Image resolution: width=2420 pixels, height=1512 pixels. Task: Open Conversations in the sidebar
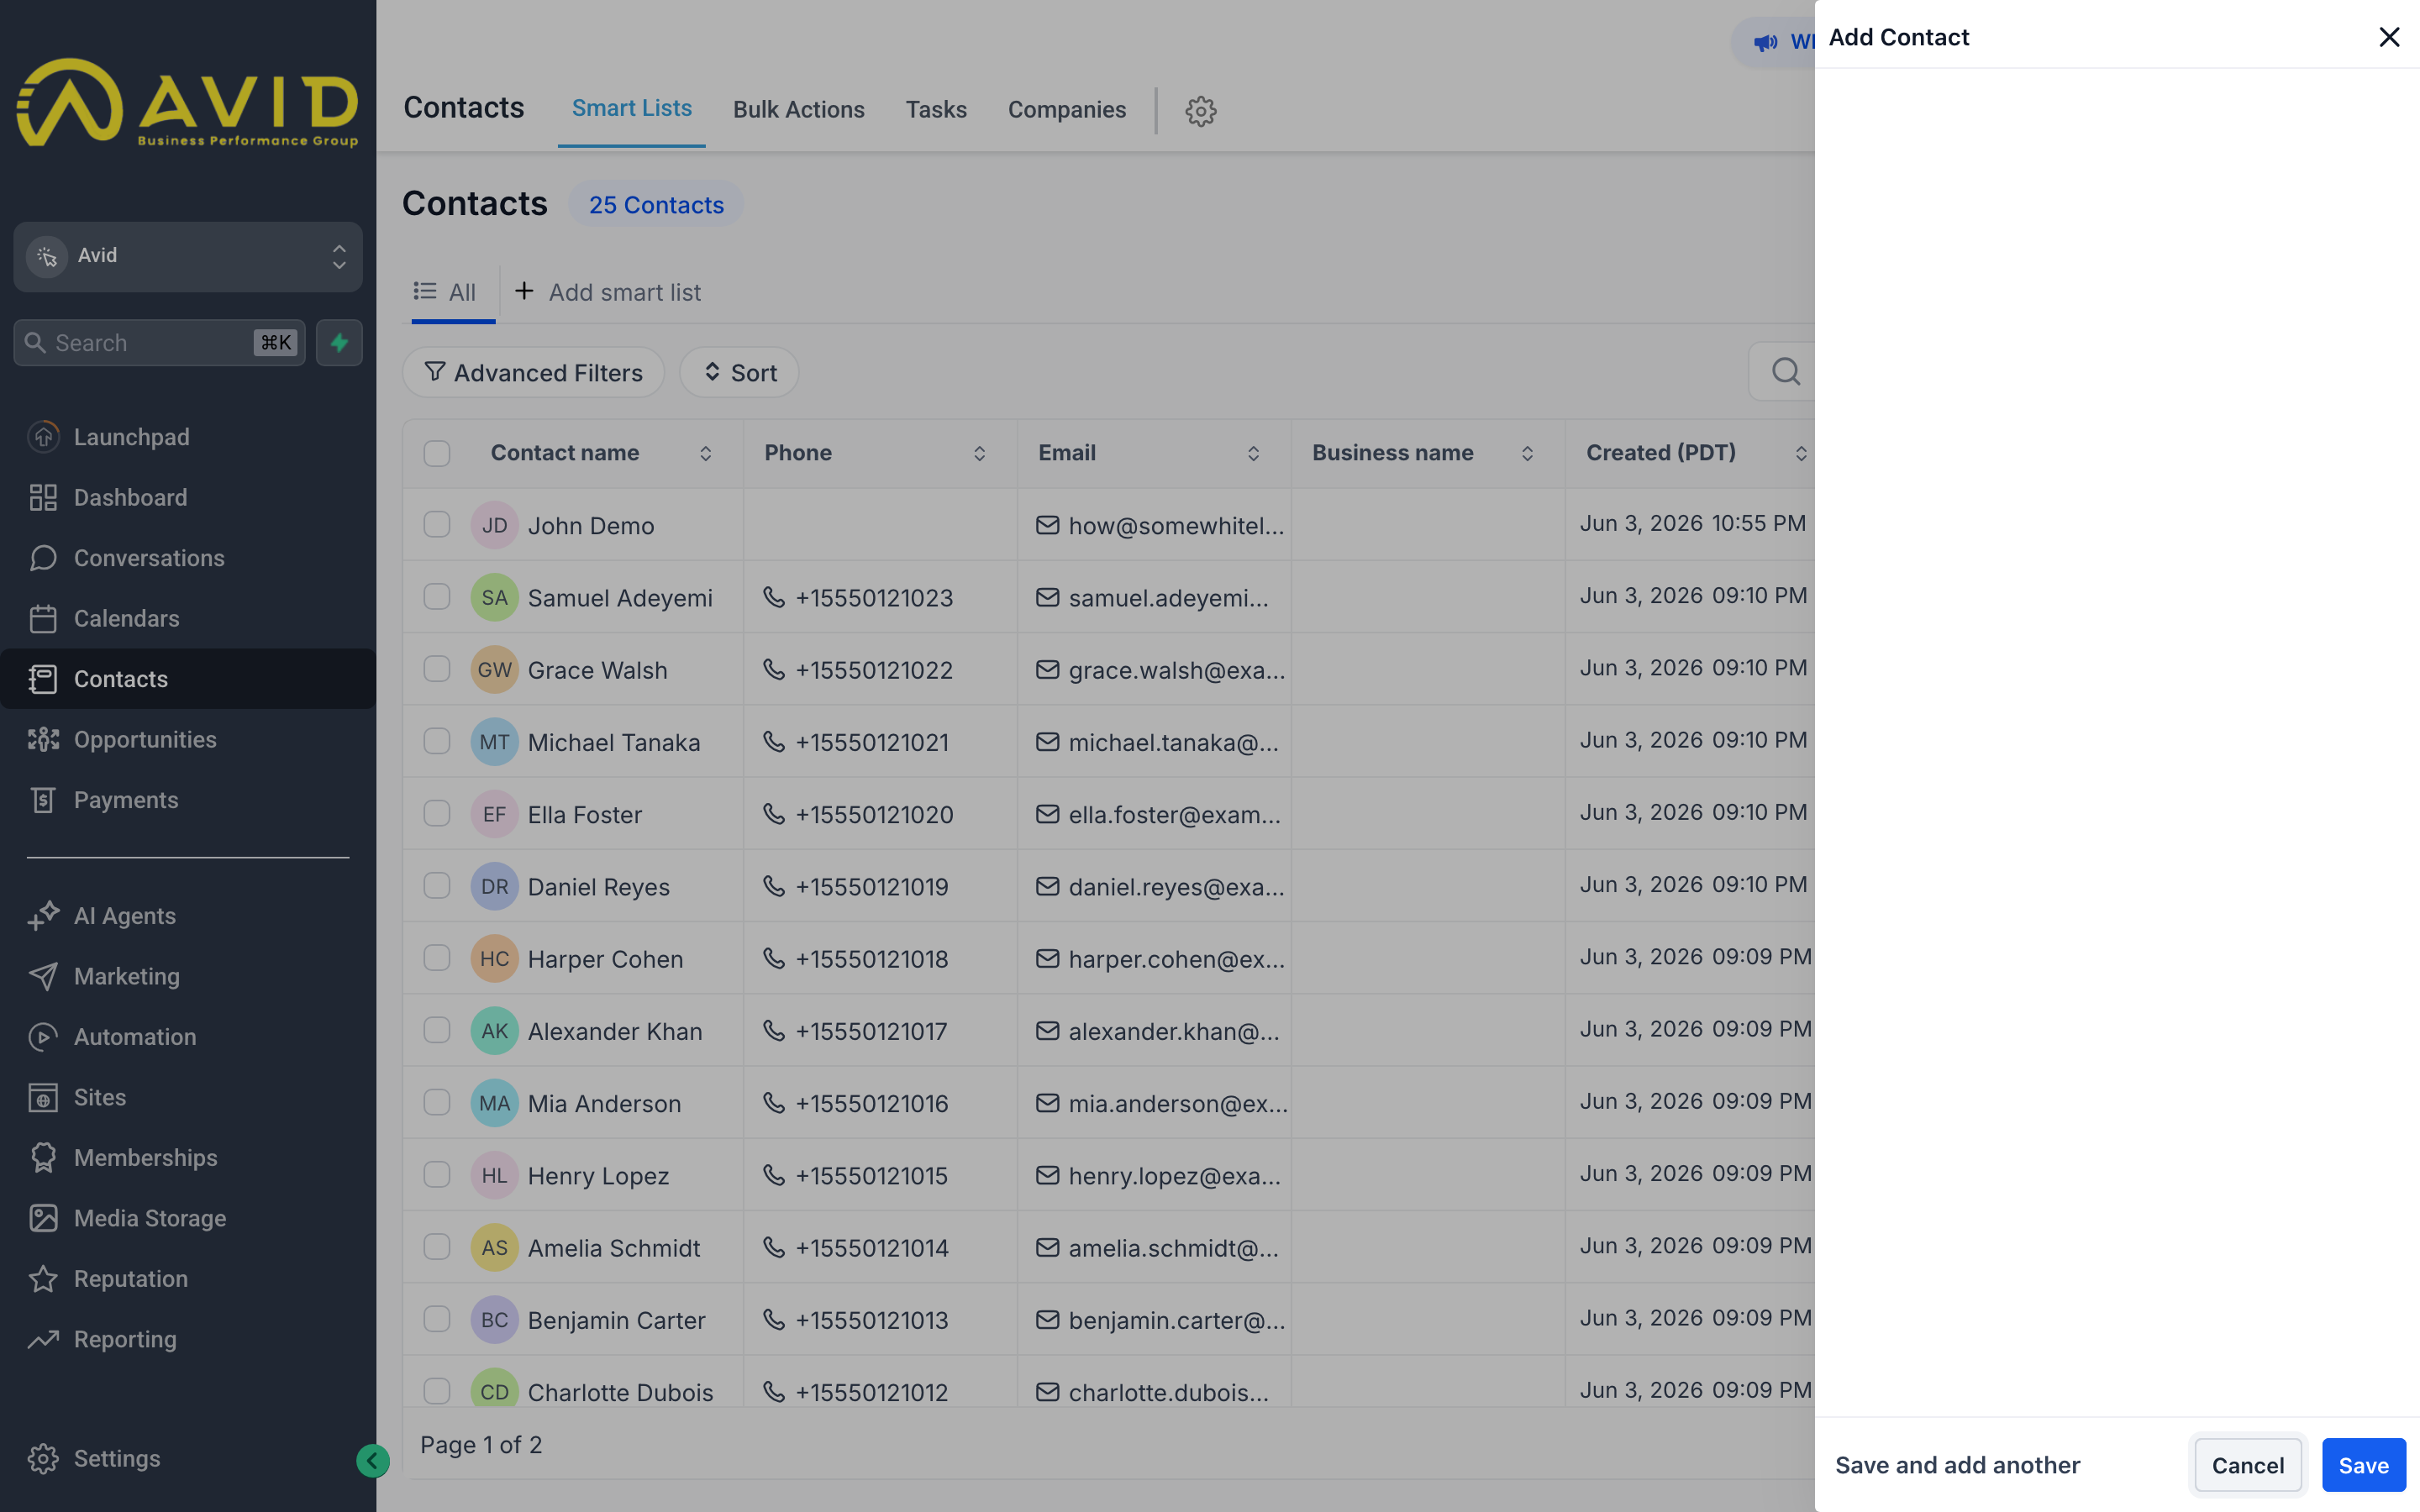(x=188, y=558)
